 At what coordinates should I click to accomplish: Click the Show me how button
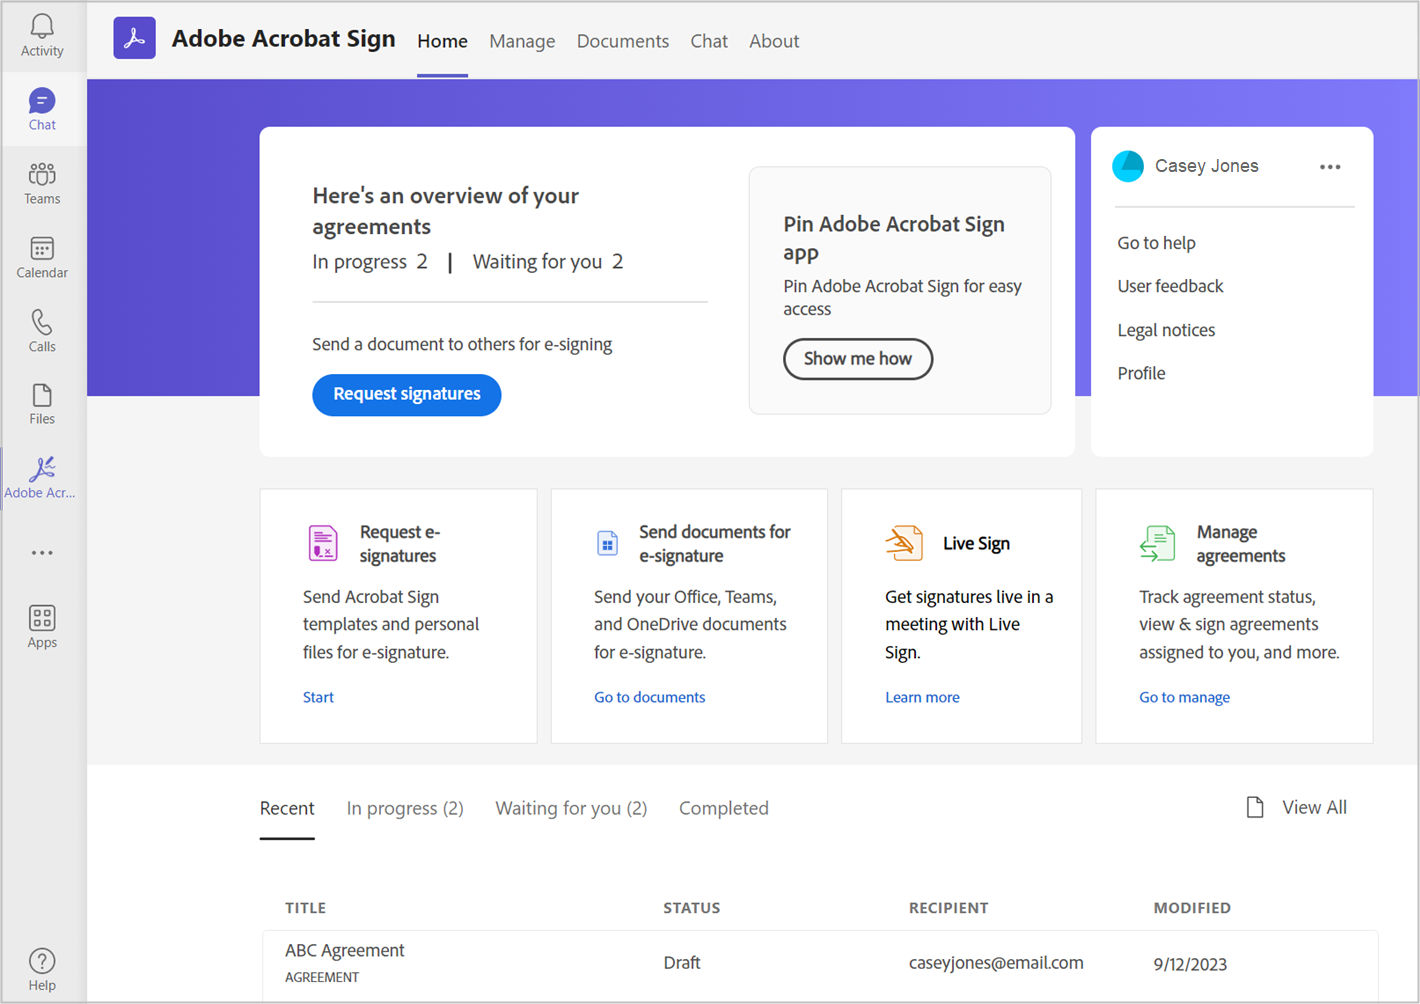coord(858,359)
